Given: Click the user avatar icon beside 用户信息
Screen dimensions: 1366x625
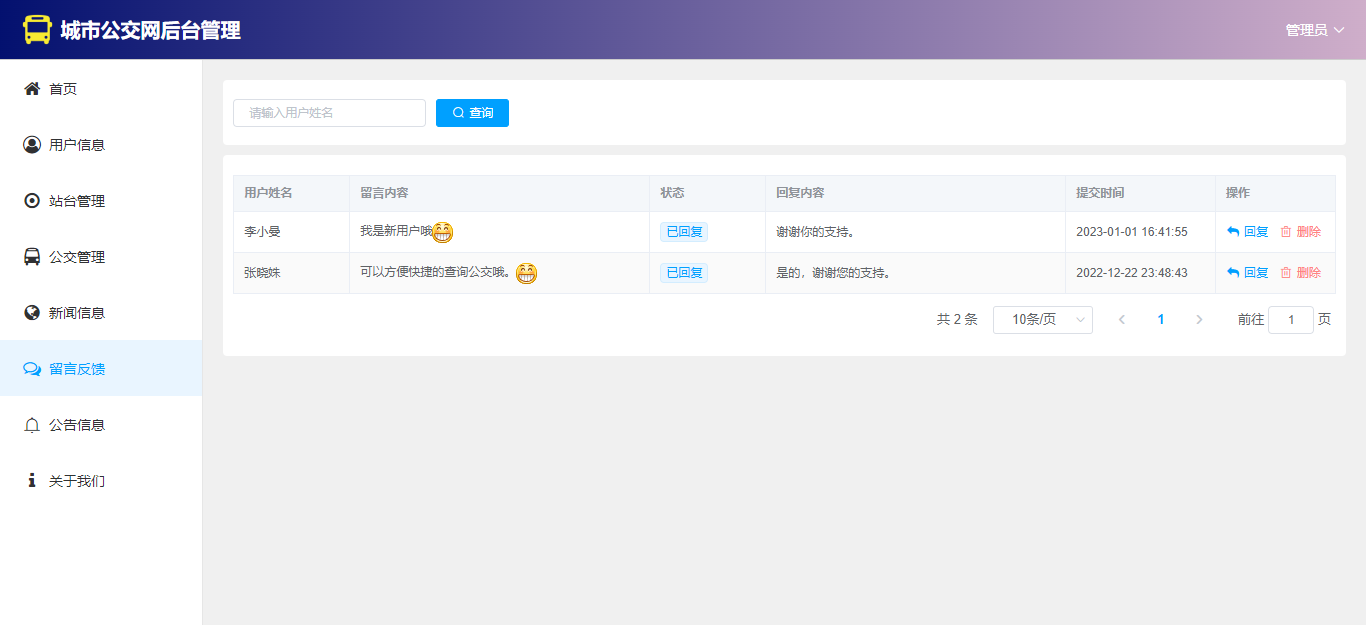Looking at the screenshot, I should tap(32, 145).
